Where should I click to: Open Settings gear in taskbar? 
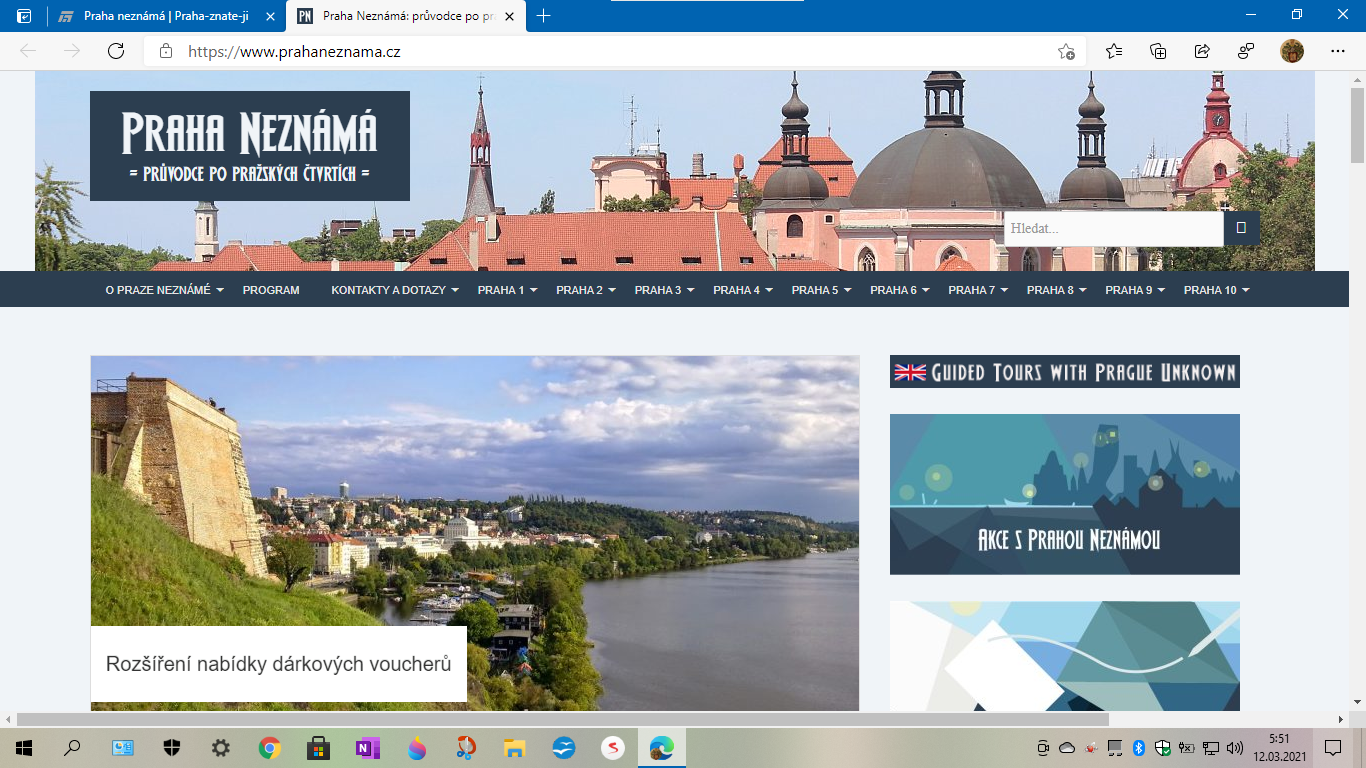coord(221,747)
